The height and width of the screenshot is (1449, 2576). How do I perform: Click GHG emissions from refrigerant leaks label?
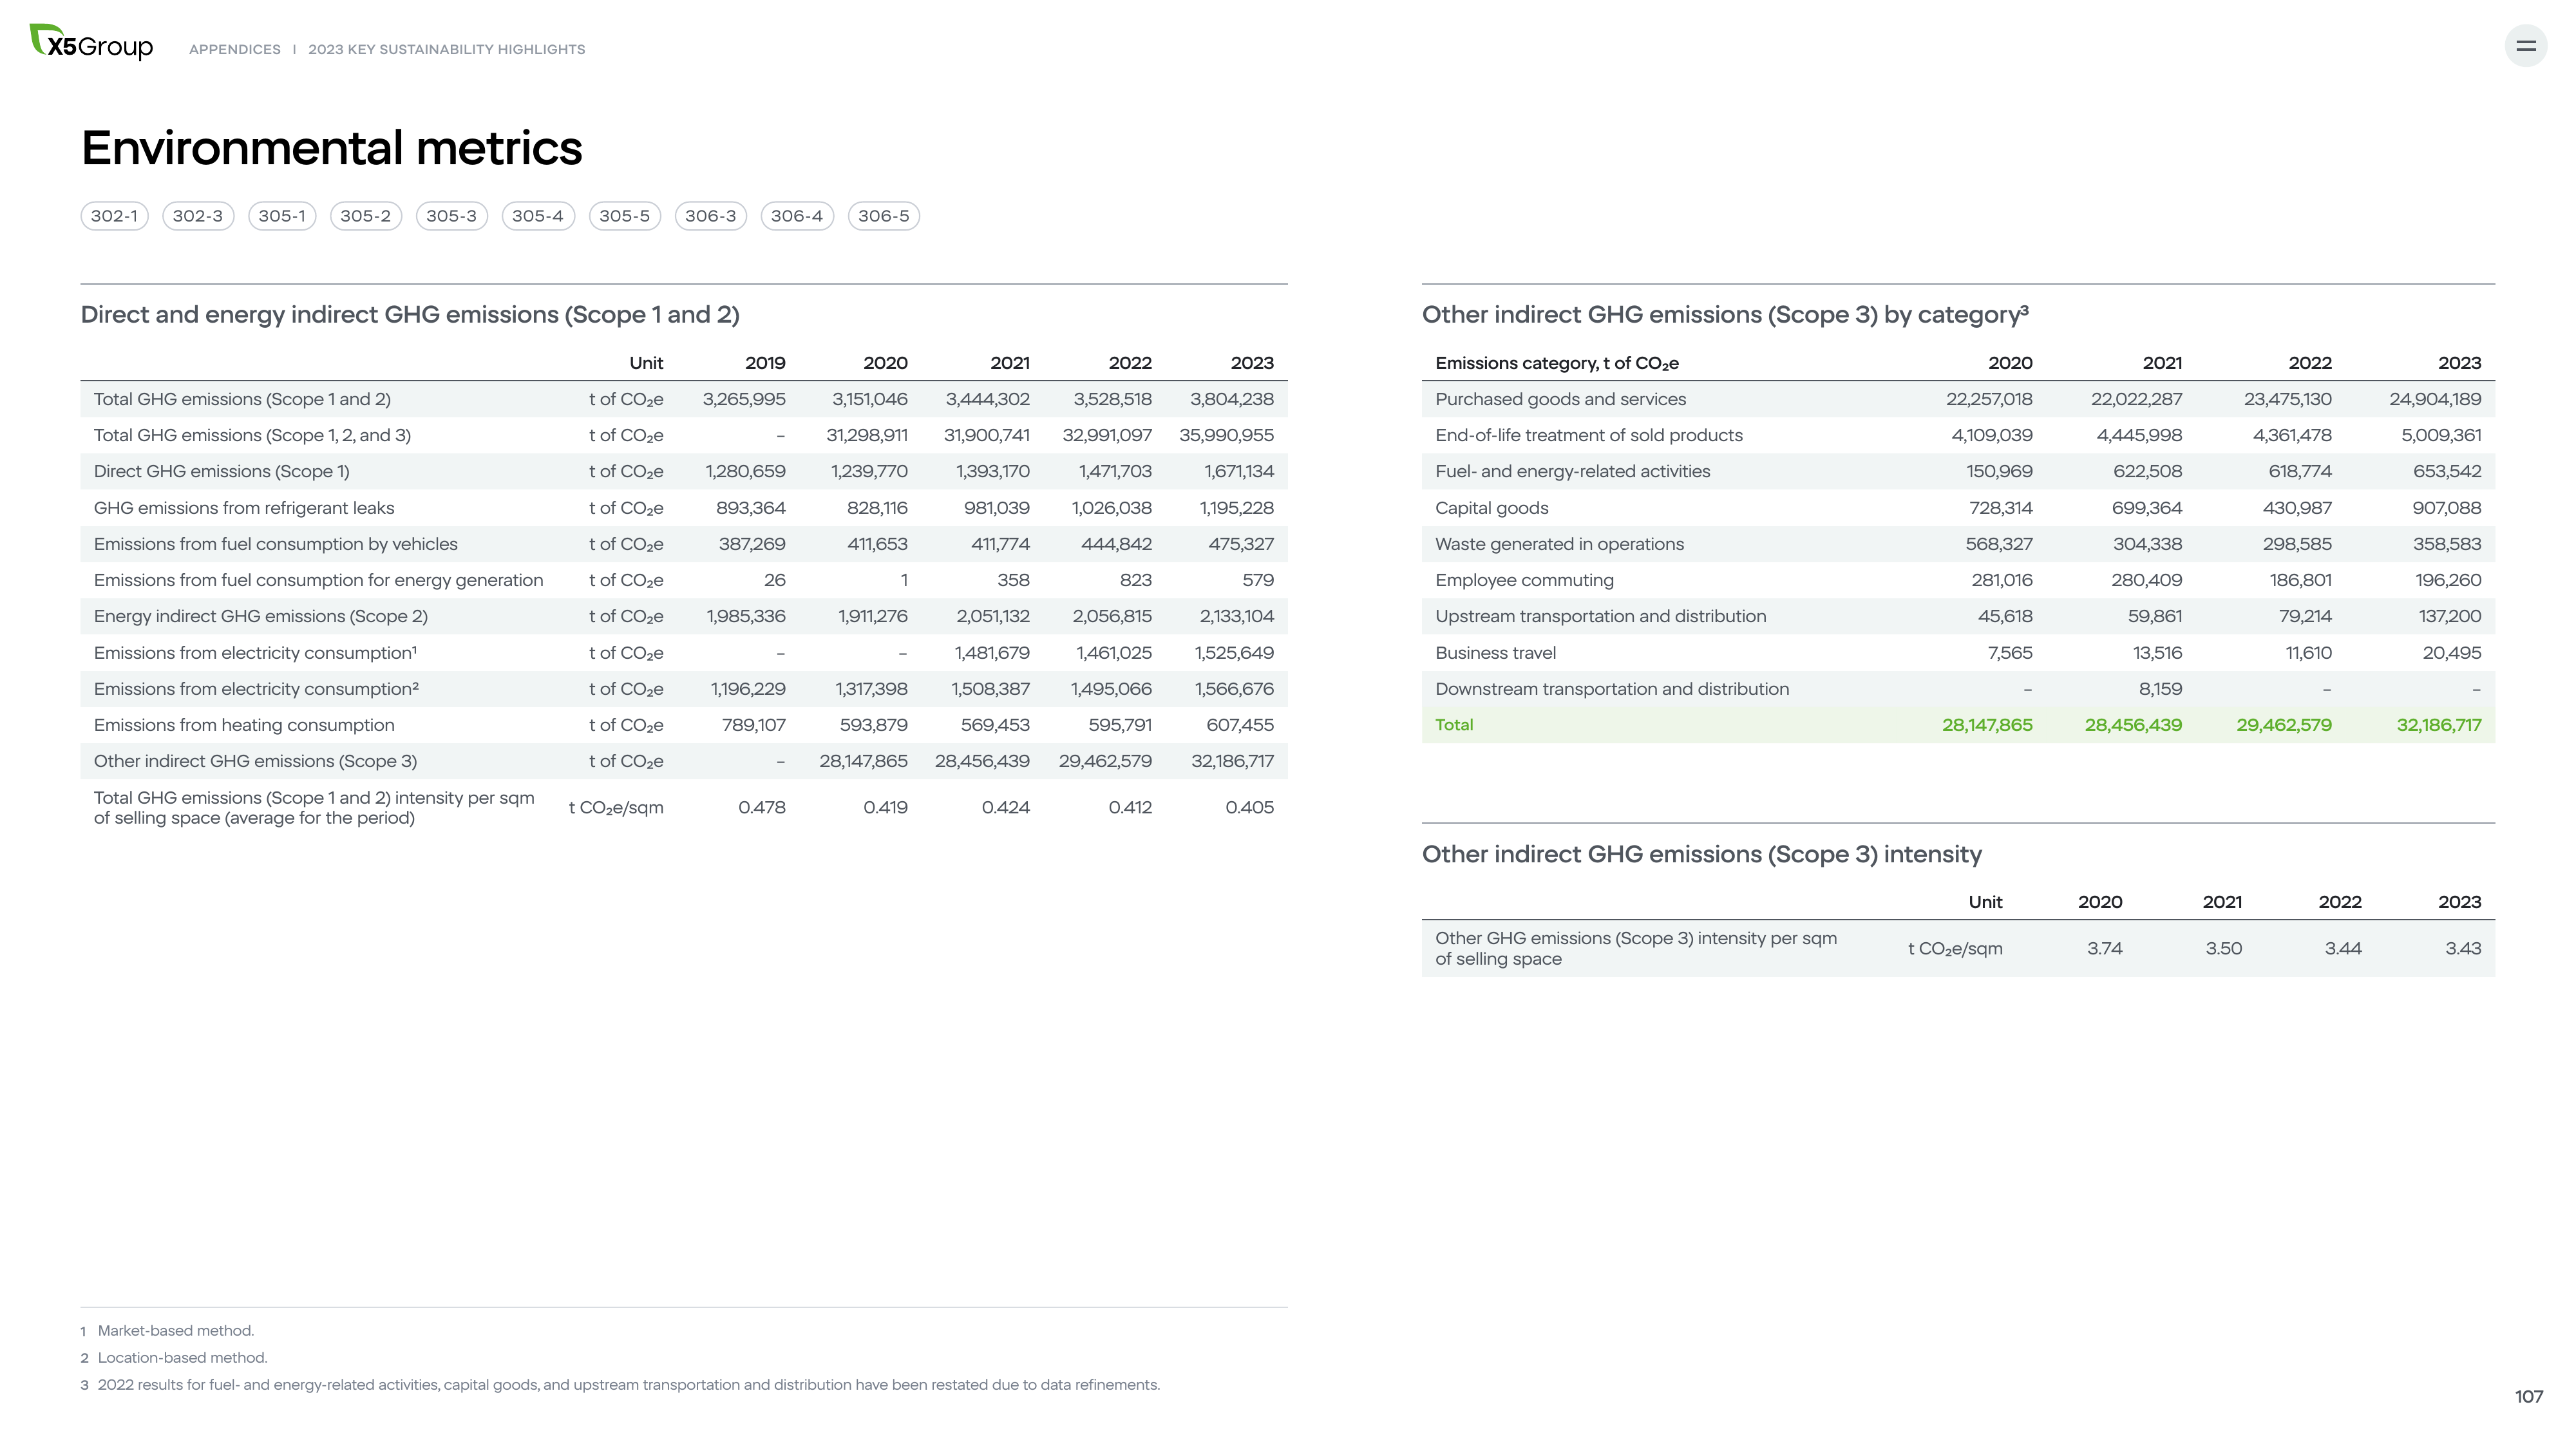click(x=244, y=508)
